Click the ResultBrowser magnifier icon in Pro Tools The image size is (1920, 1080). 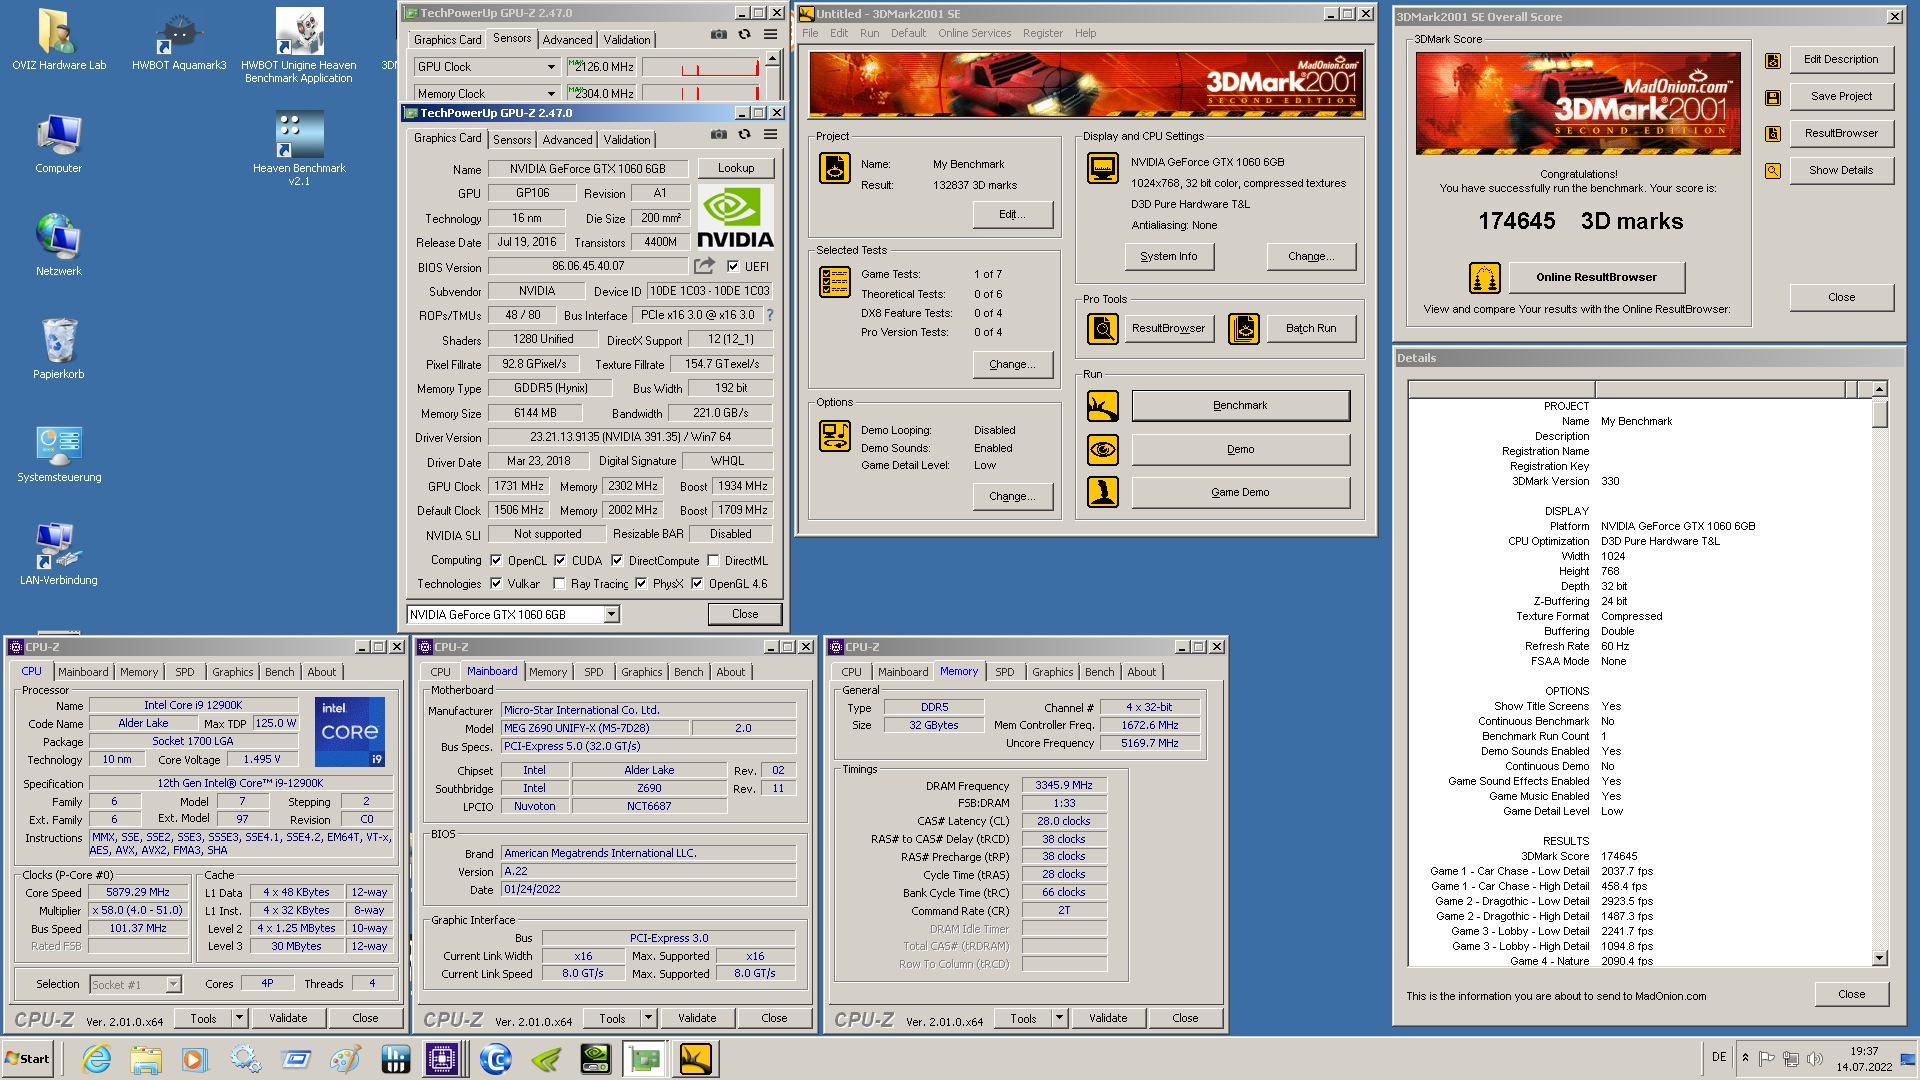pyautogui.click(x=1103, y=328)
